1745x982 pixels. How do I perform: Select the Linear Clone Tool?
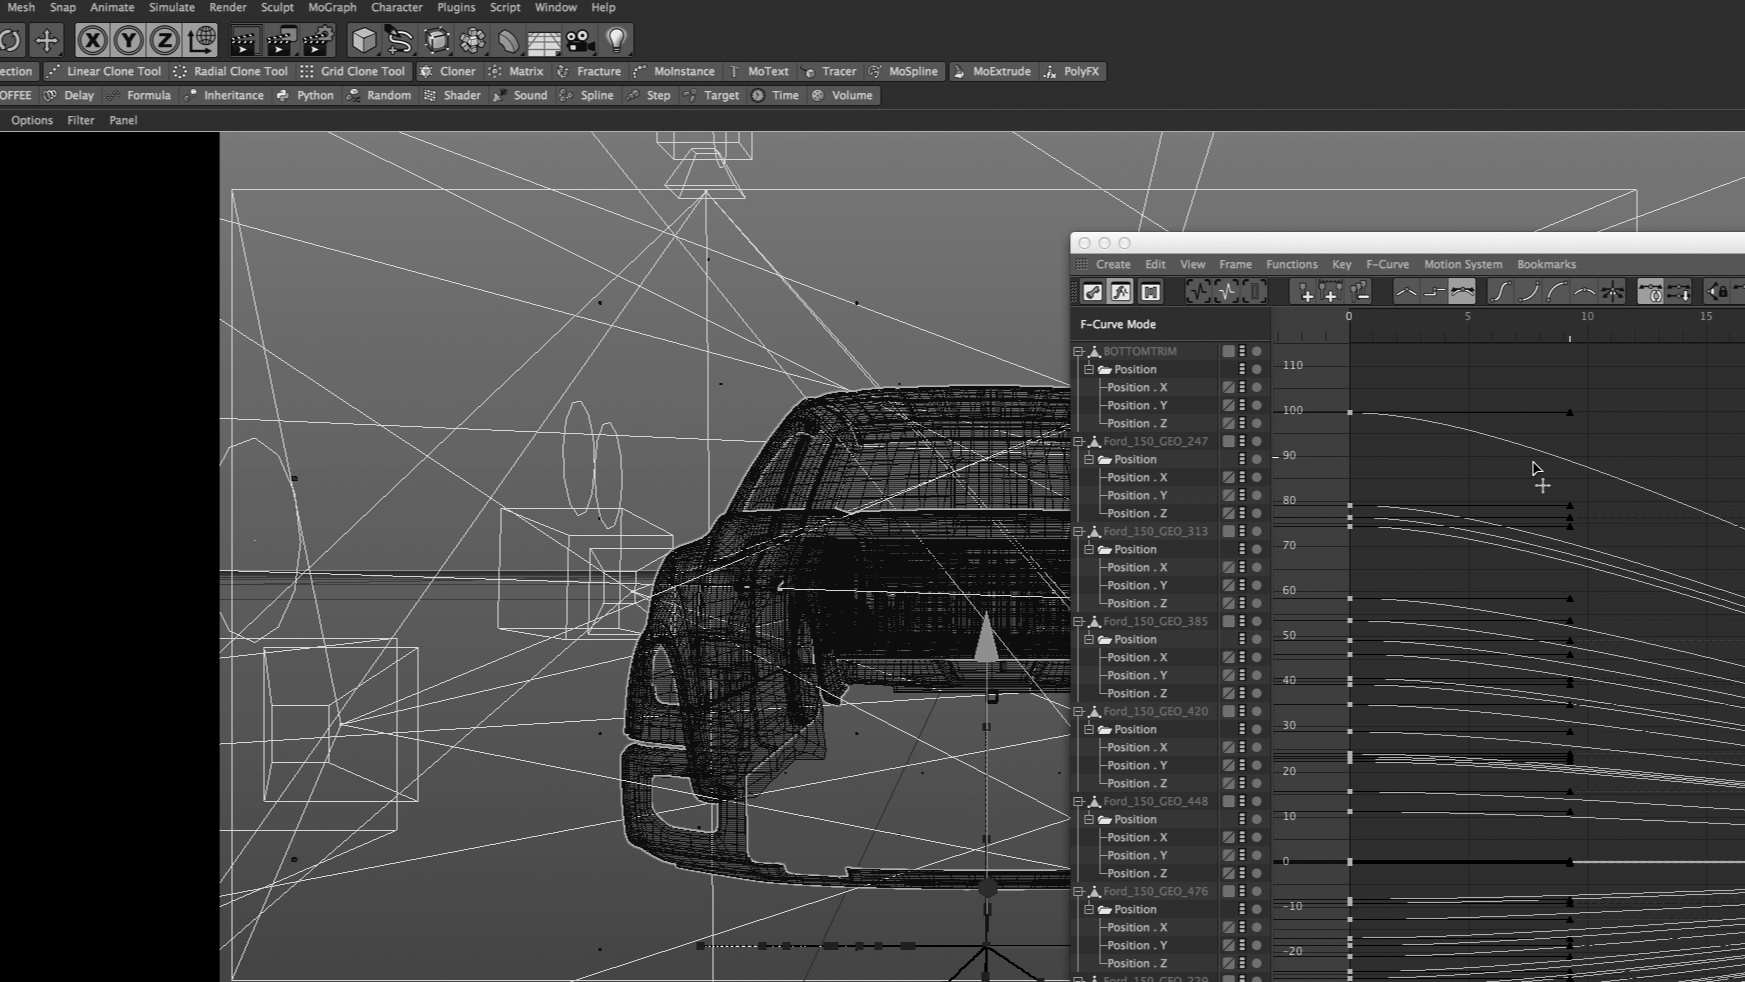[x=104, y=71]
